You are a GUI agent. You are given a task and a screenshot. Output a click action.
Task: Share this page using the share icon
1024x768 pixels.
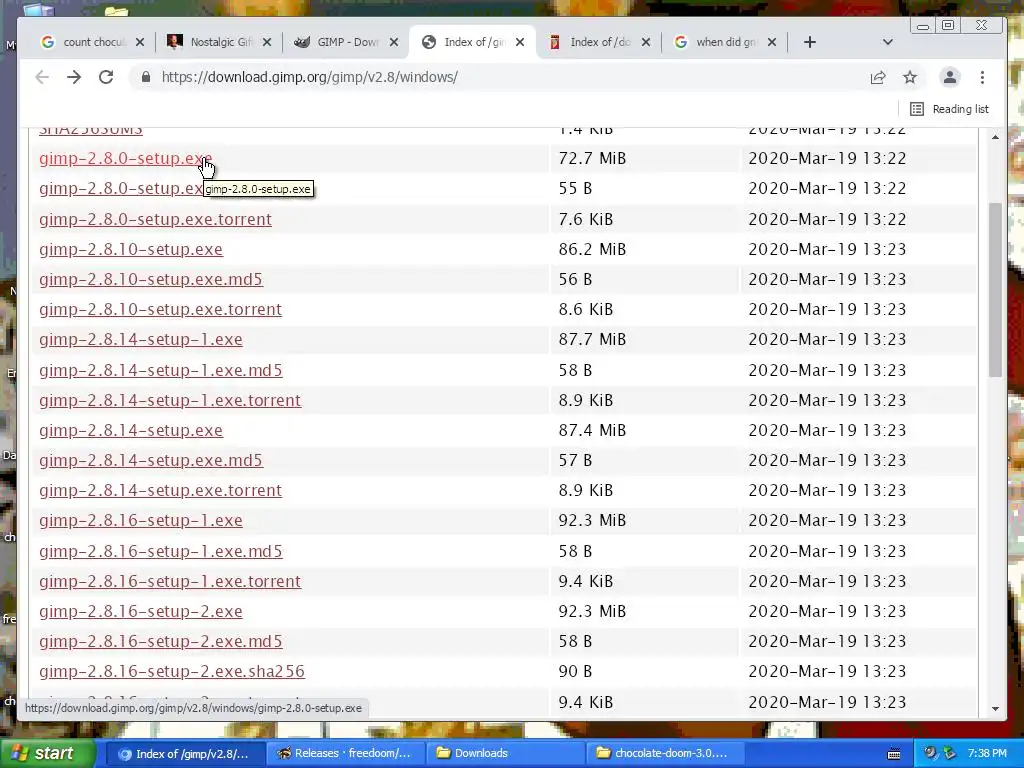coord(878,78)
